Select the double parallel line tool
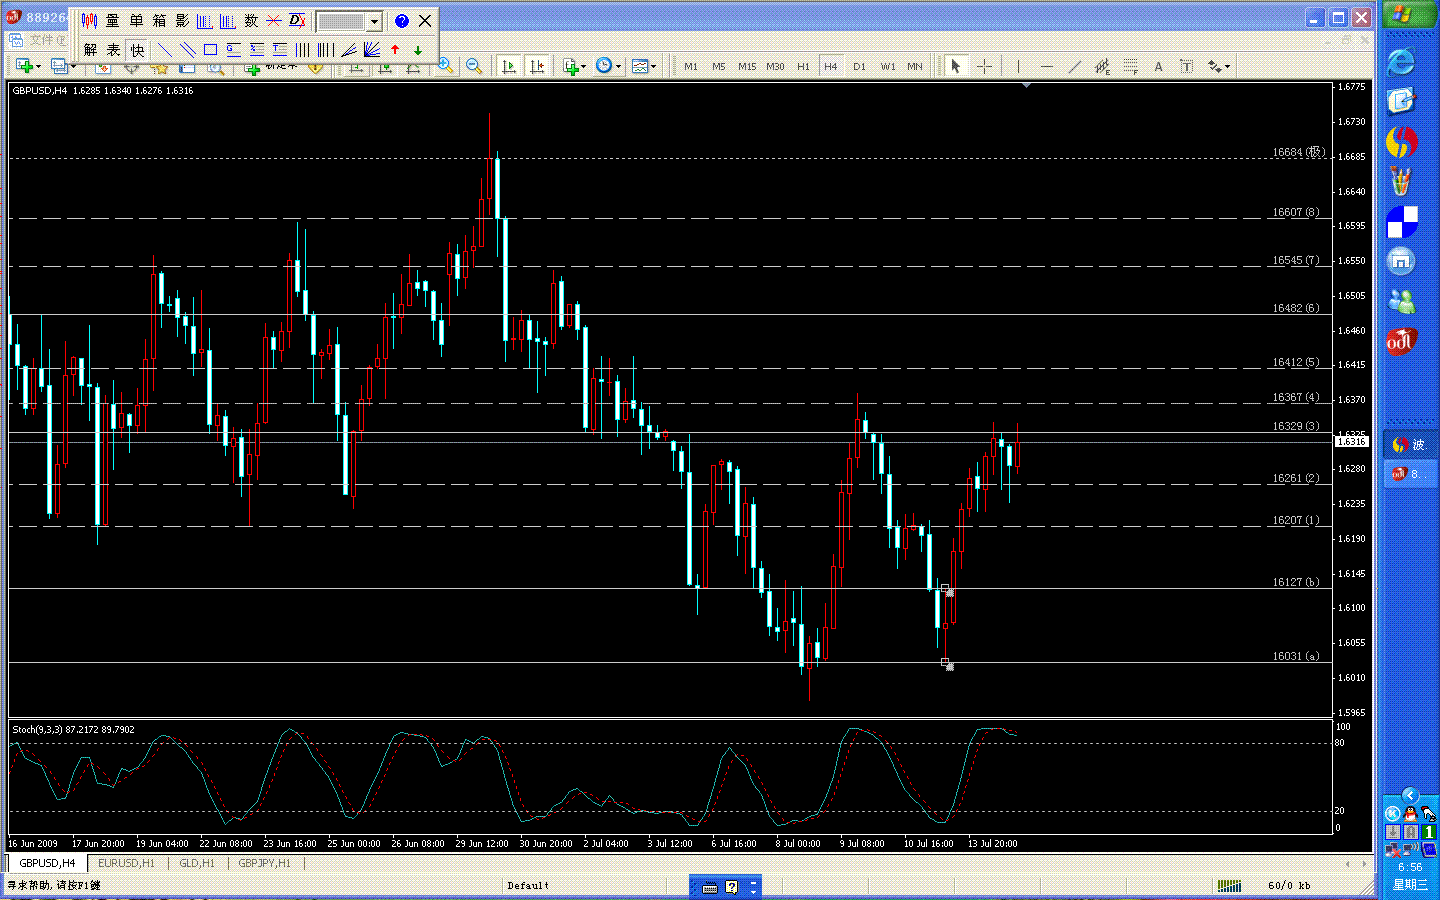The width and height of the screenshot is (1440, 900). point(188,50)
